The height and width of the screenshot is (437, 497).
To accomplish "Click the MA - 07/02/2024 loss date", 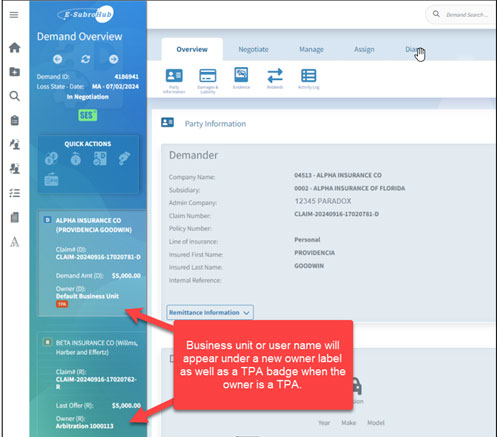I will pyautogui.click(x=115, y=87).
